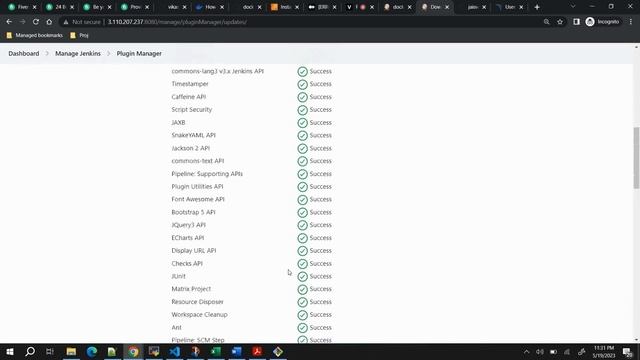The height and width of the screenshot is (360, 640).
Task: Click the Matrix Project plugin name text
Action: click(x=191, y=289)
